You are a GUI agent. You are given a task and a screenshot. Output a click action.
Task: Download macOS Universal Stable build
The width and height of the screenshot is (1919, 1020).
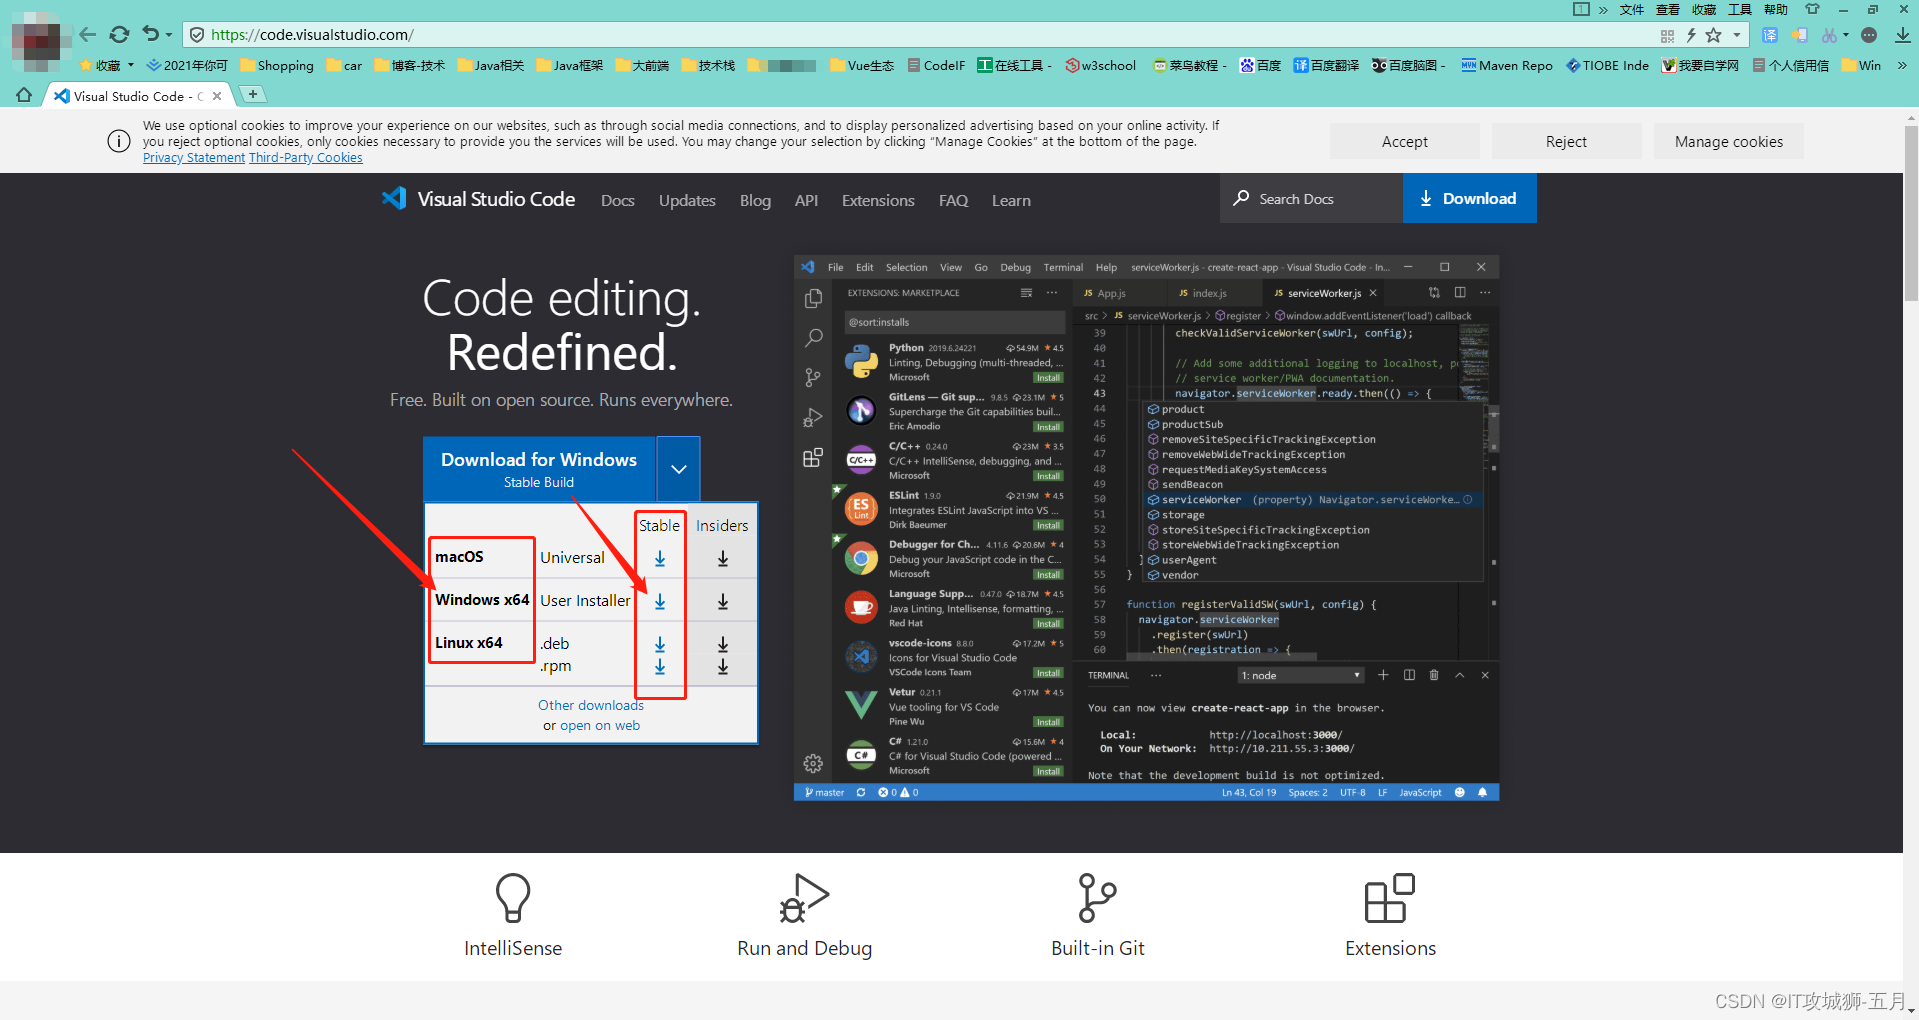tap(660, 559)
